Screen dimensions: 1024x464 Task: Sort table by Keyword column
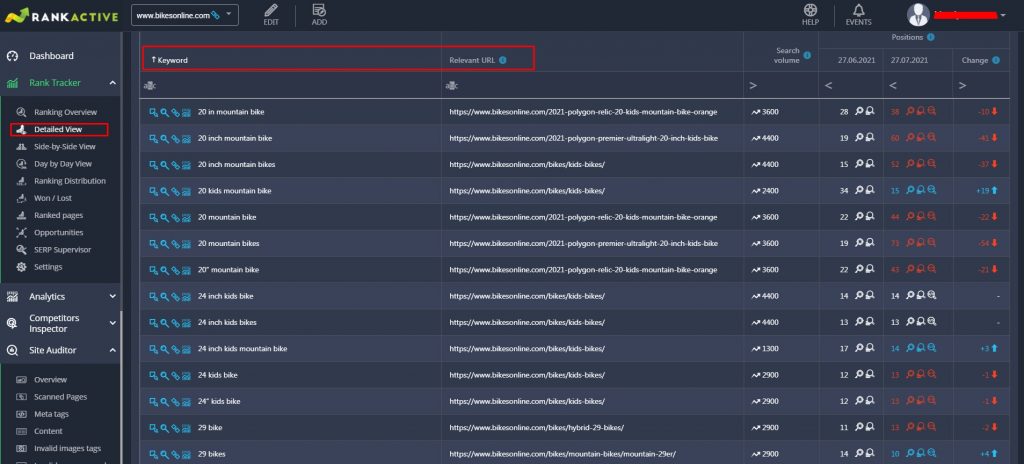172,60
